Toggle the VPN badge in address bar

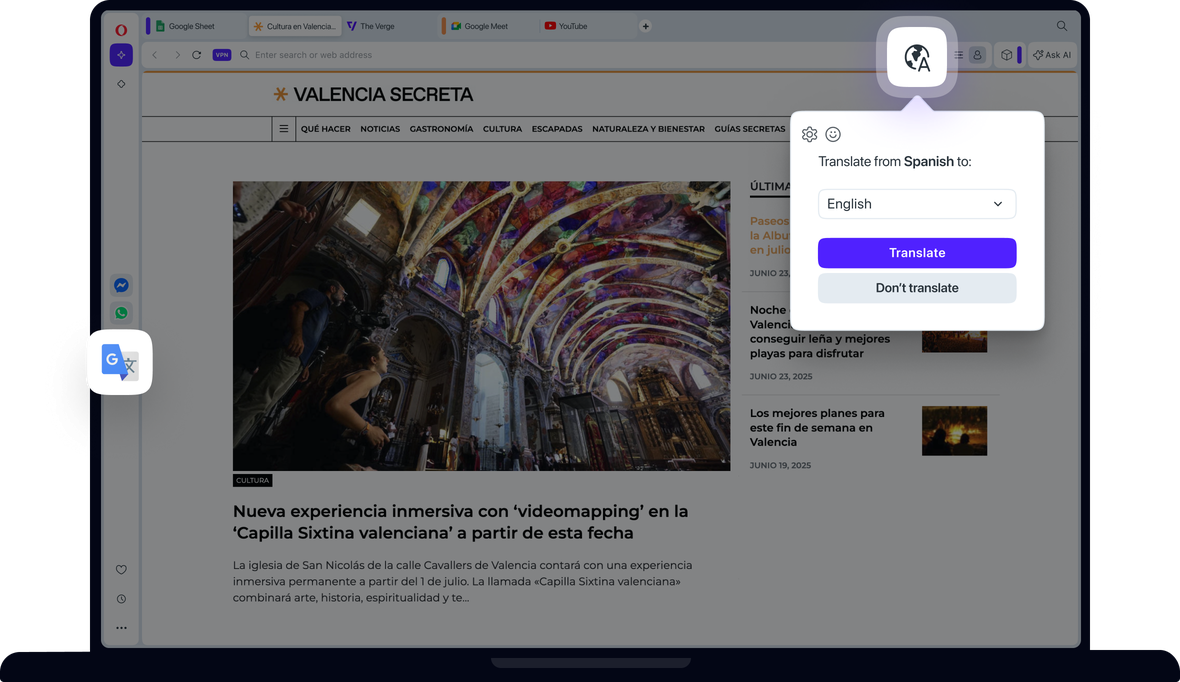pyautogui.click(x=222, y=55)
